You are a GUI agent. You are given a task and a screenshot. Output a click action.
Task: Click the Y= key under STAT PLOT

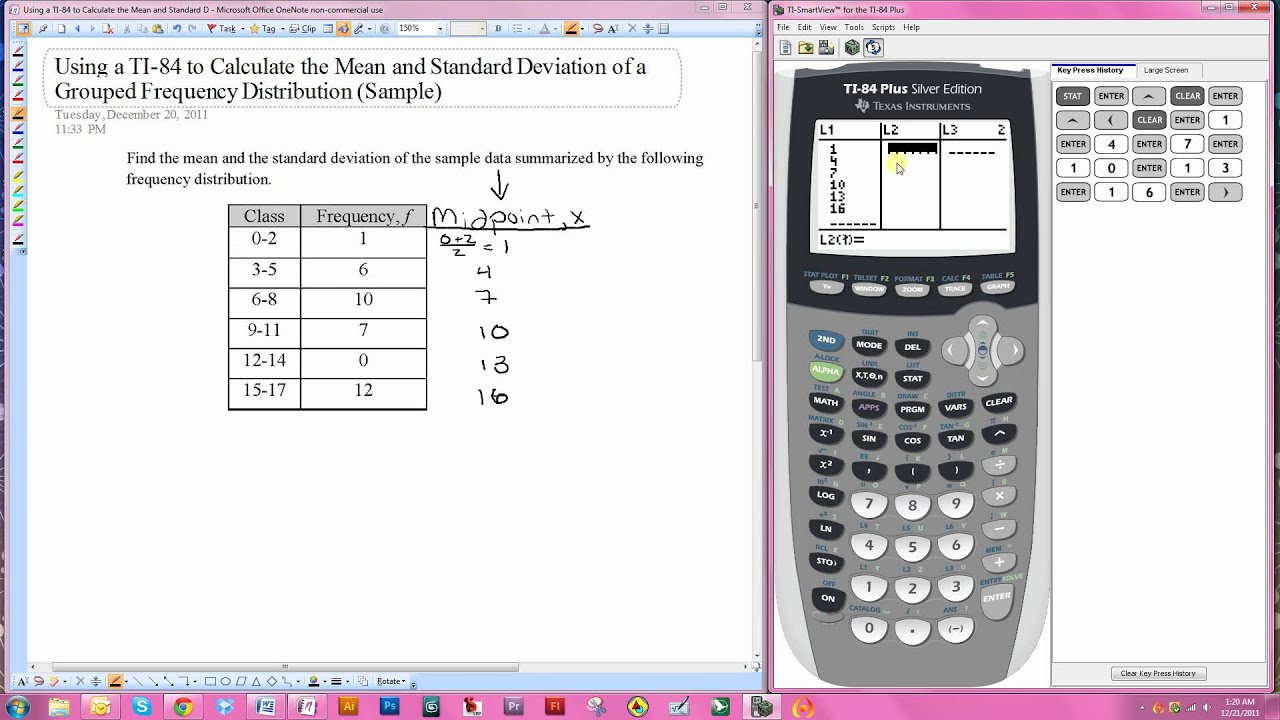click(x=826, y=287)
